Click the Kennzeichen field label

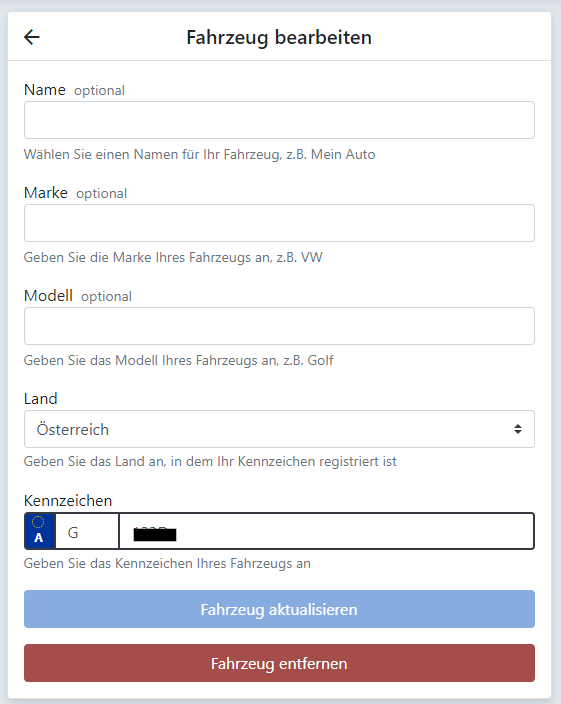tap(68, 501)
